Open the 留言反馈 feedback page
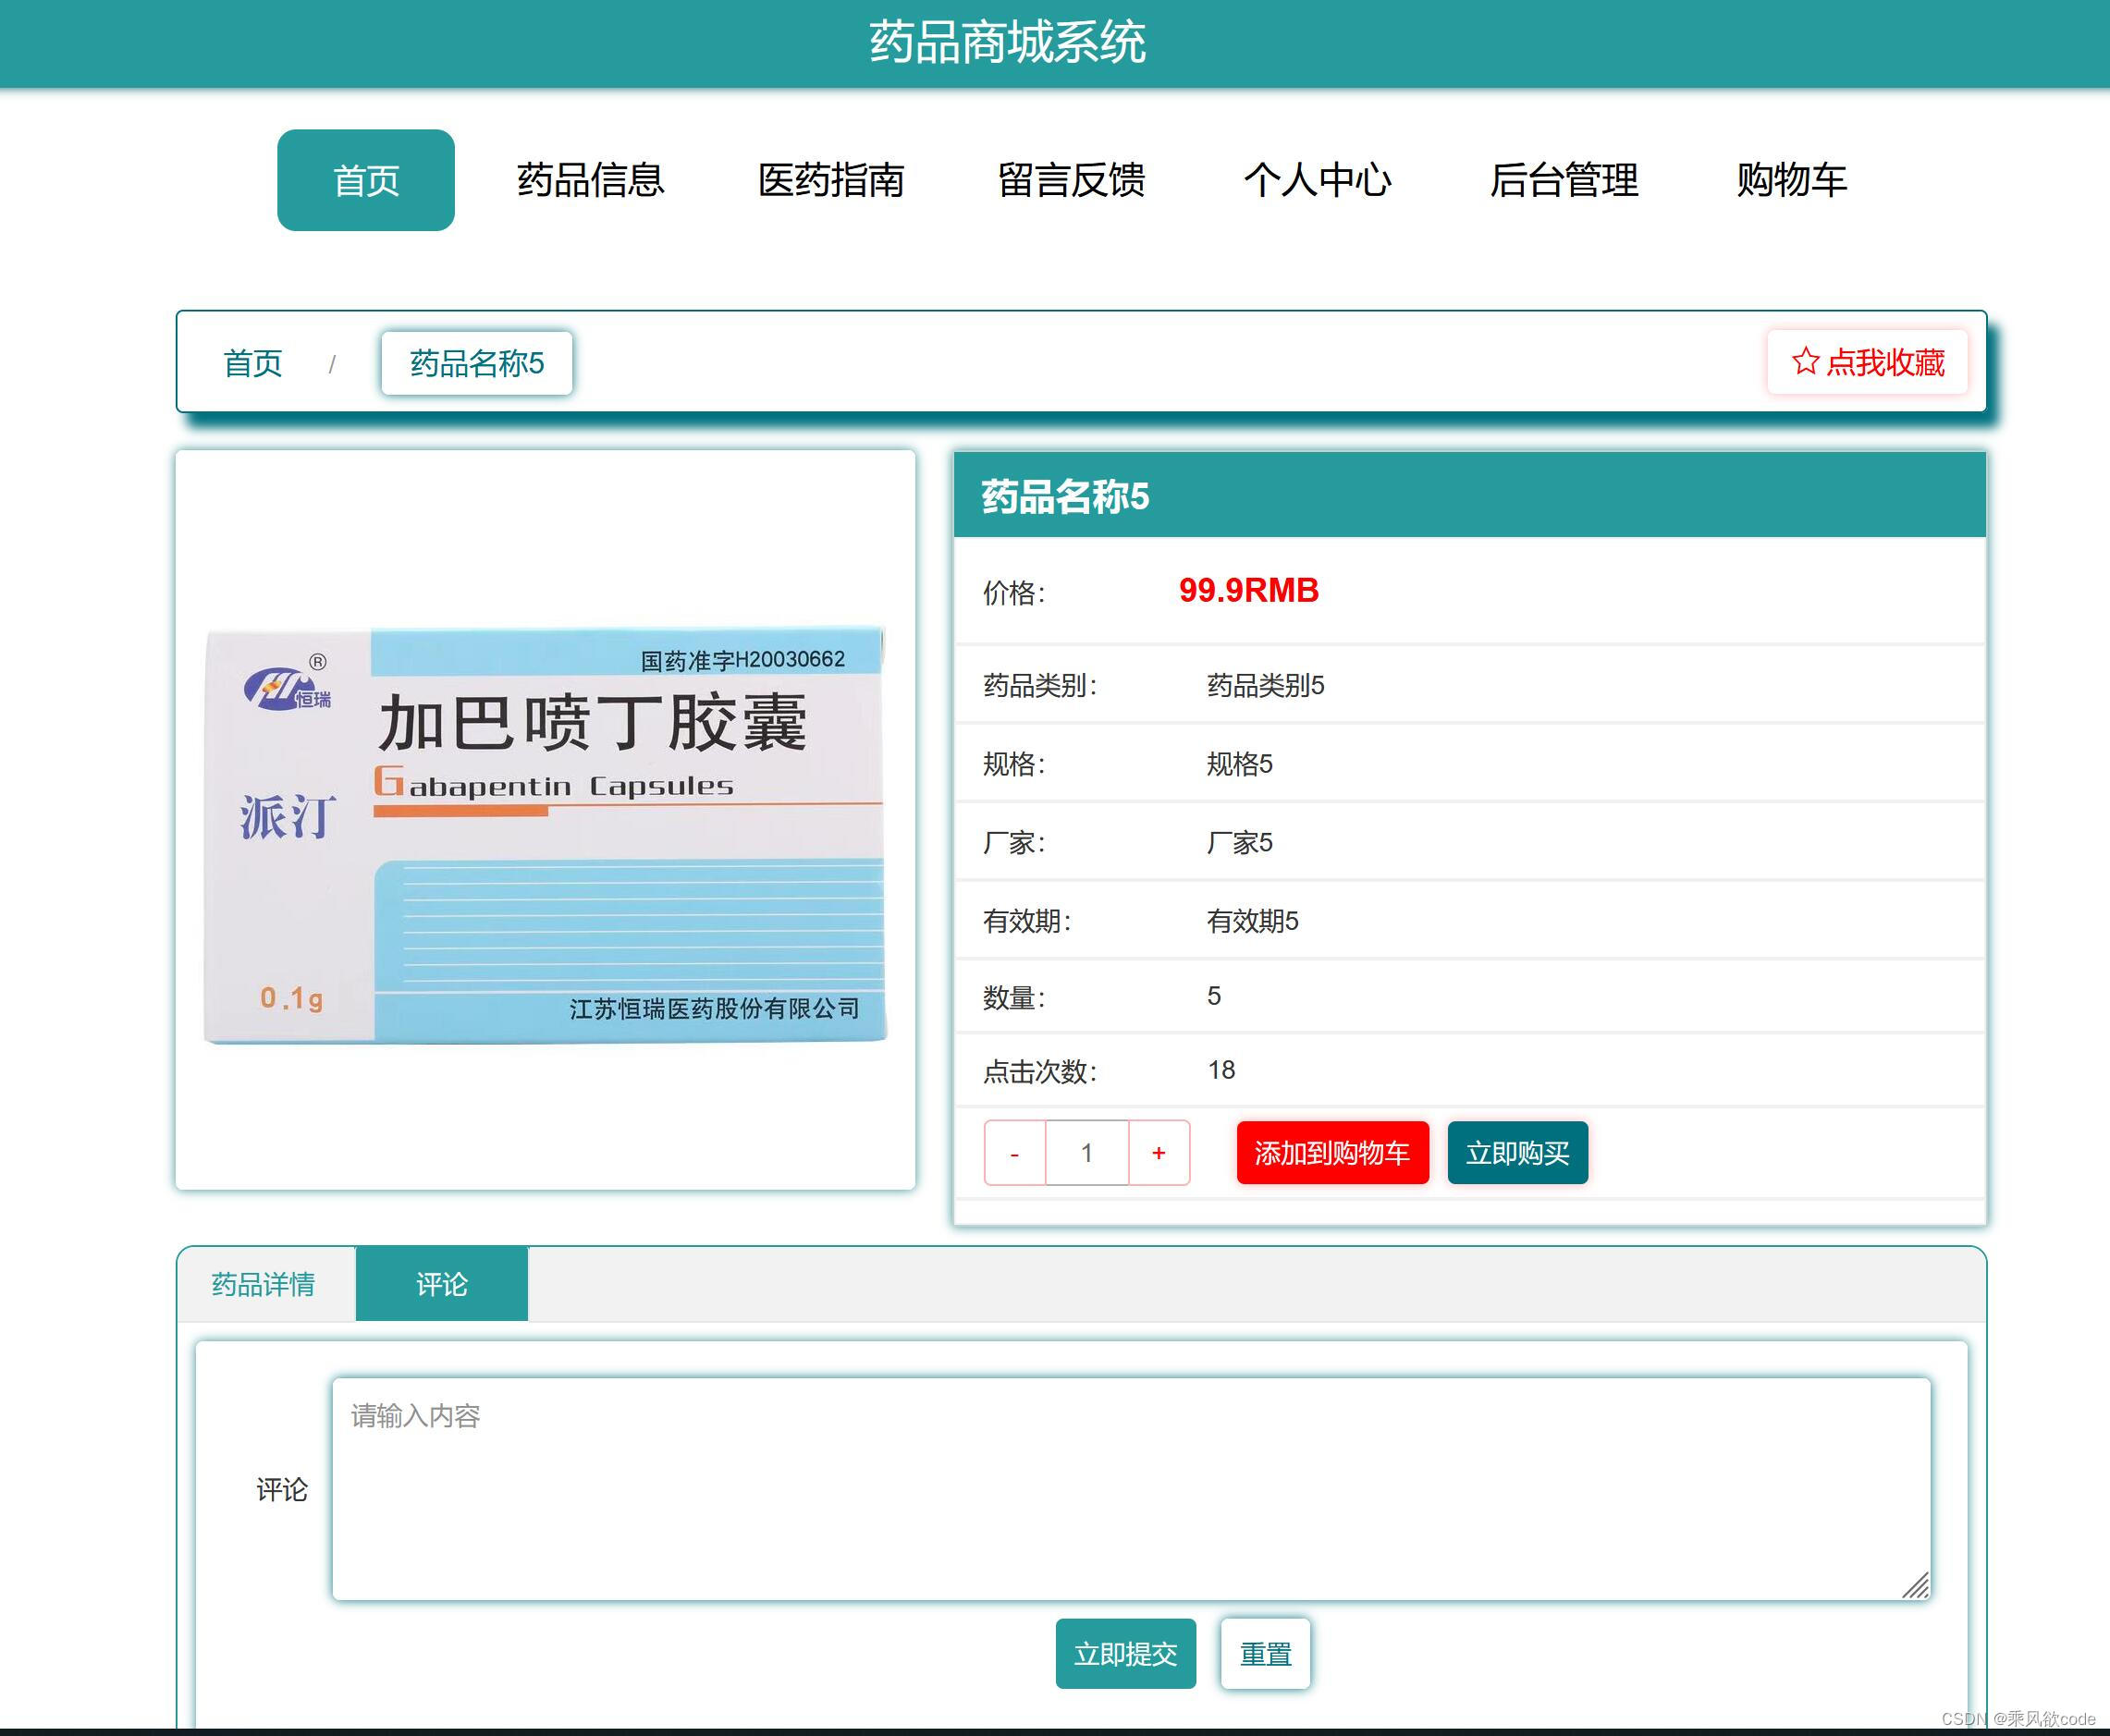This screenshot has width=2110, height=1736. point(1073,180)
